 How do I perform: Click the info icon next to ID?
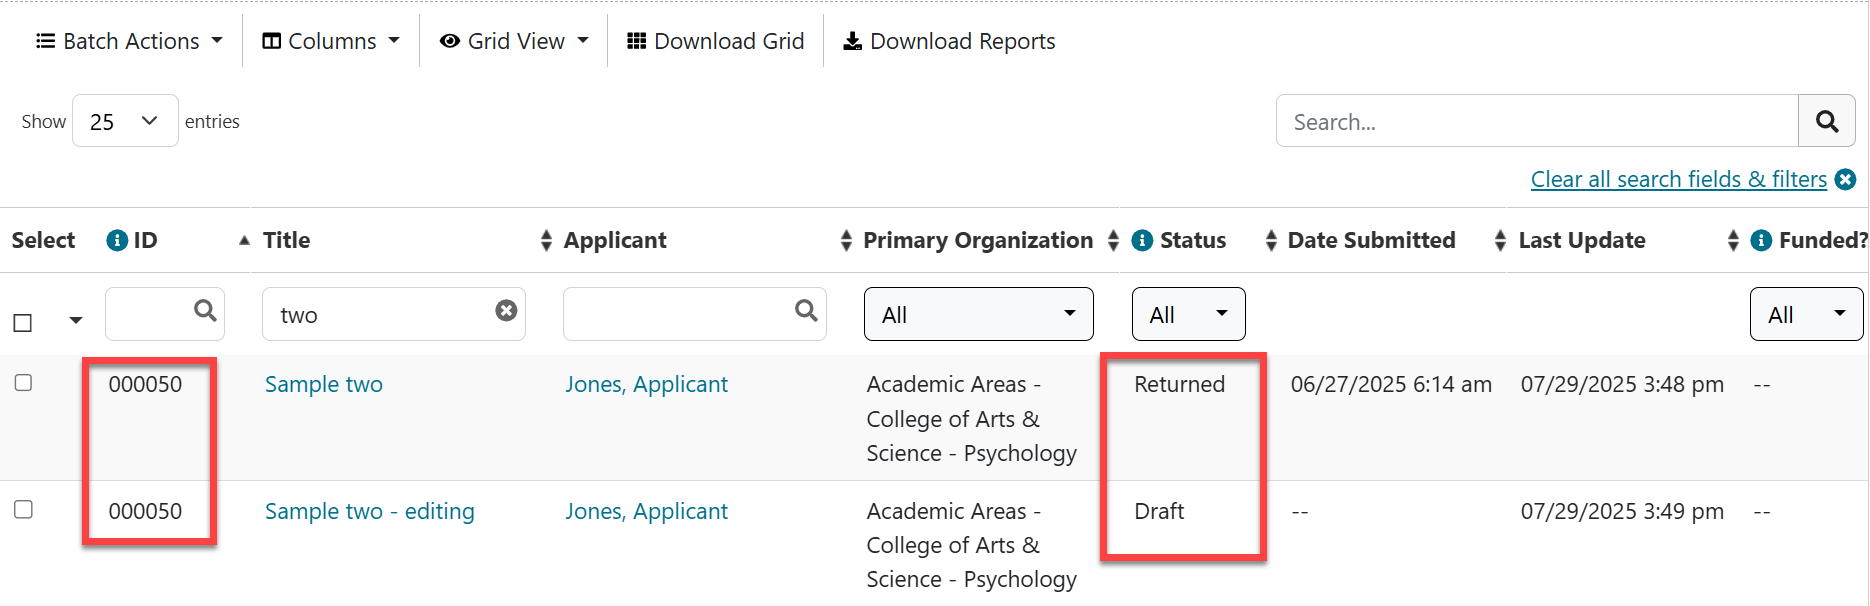point(117,240)
